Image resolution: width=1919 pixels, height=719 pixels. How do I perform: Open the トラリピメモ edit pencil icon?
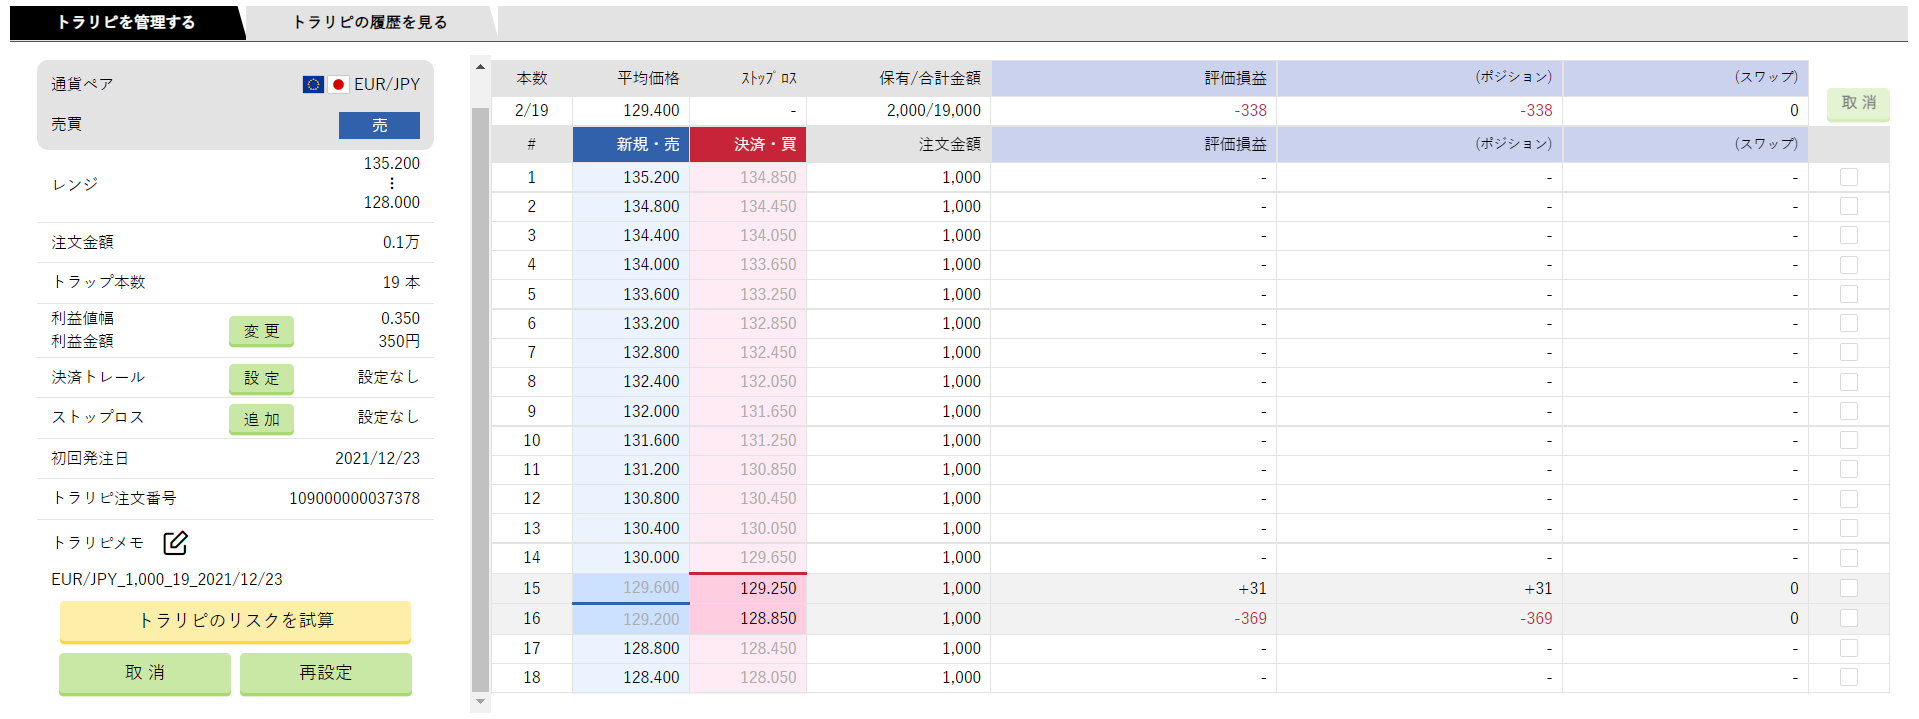click(x=175, y=543)
